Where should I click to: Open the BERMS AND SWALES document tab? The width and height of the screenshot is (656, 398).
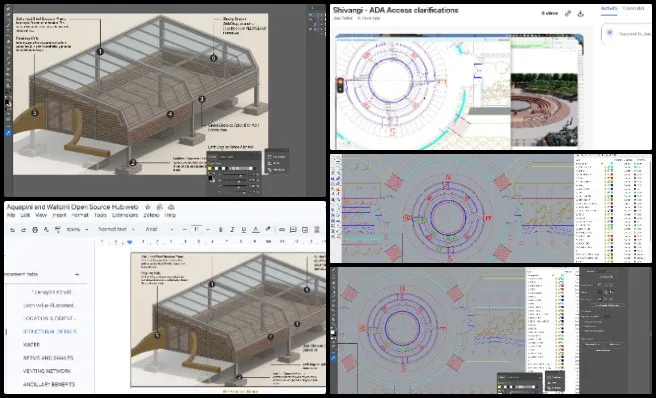click(x=48, y=358)
